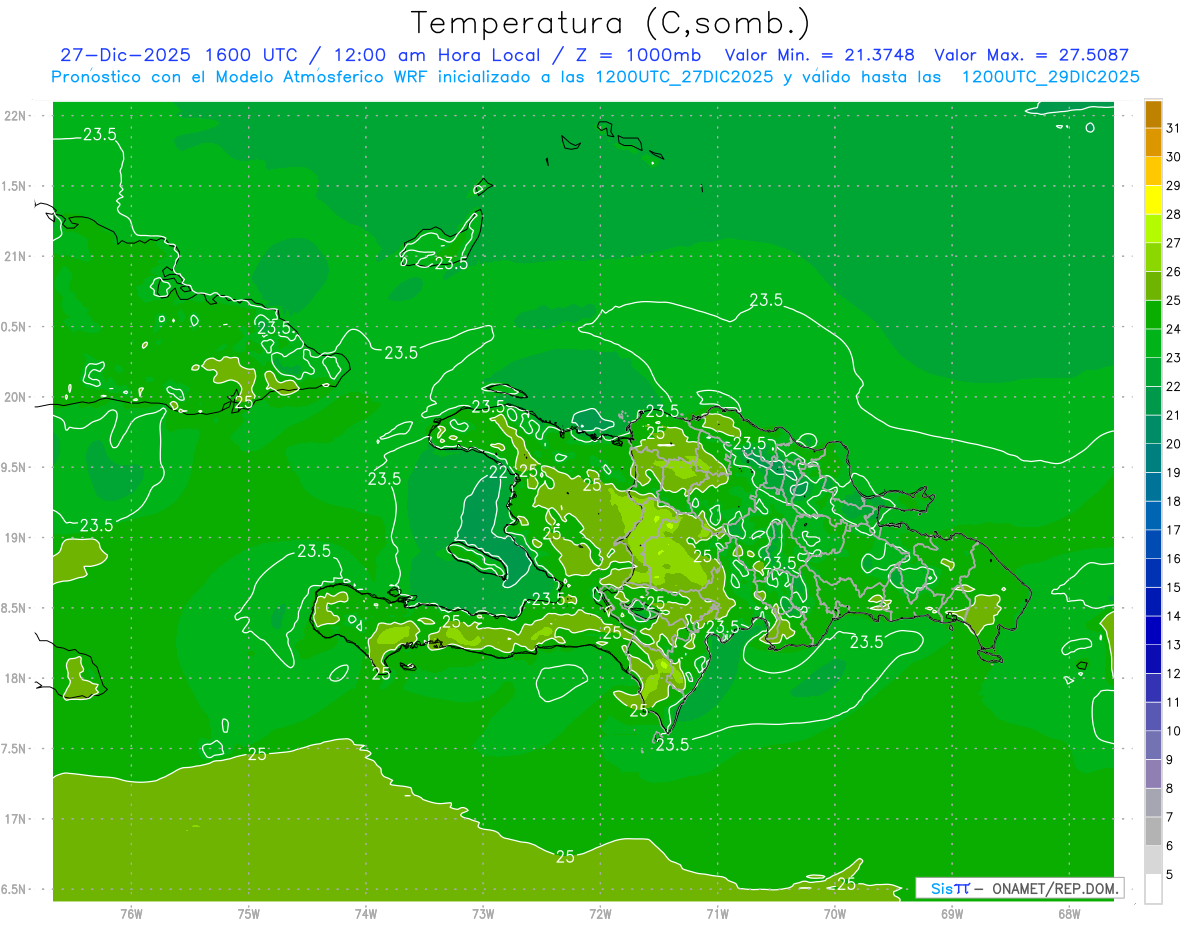Click the legend scale label 31
Image resolution: width=1200 pixels, height=927 pixels.
point(1173,128)
